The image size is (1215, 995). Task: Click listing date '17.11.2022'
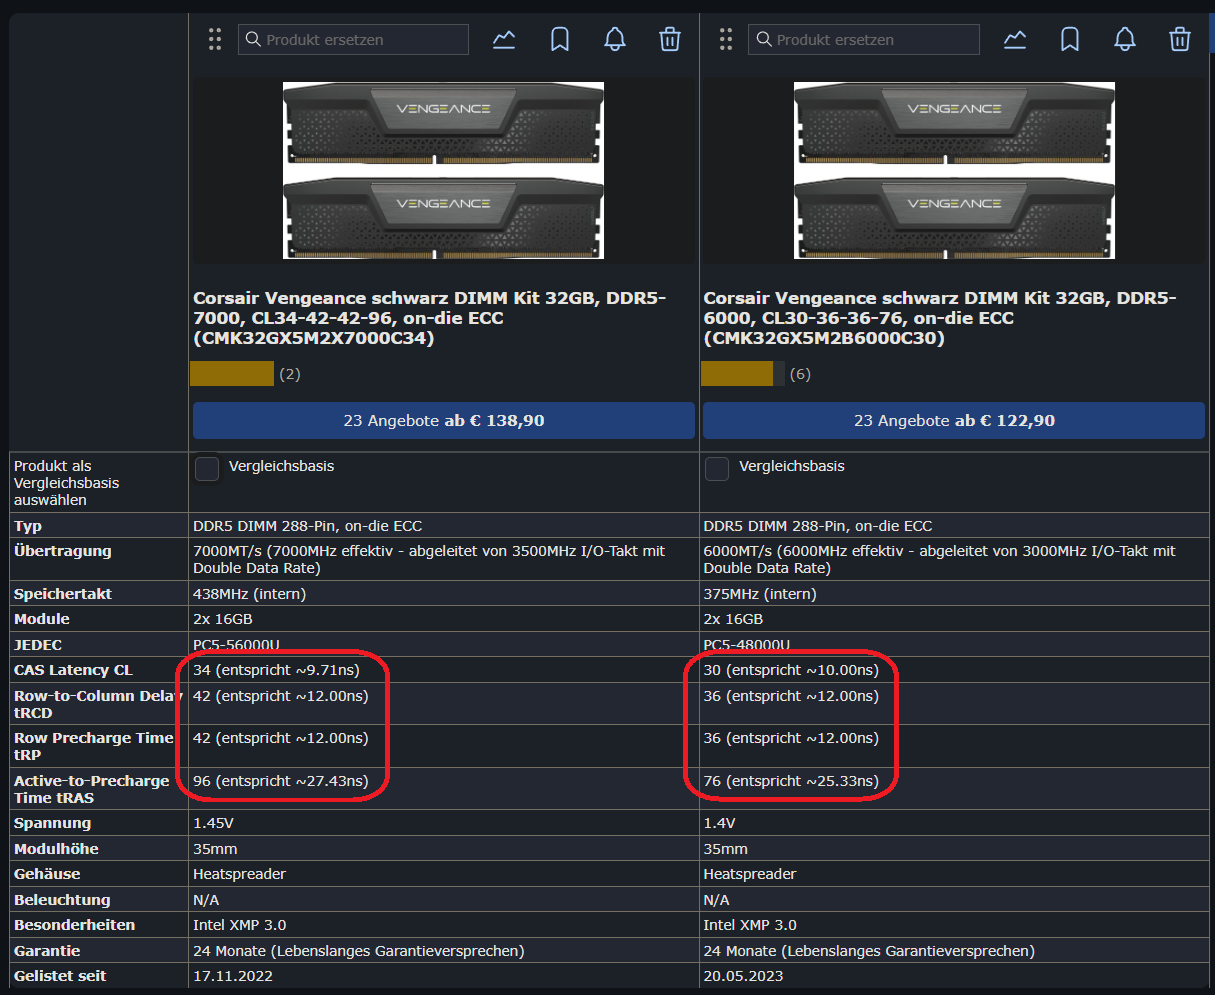[x=233, y=976]
